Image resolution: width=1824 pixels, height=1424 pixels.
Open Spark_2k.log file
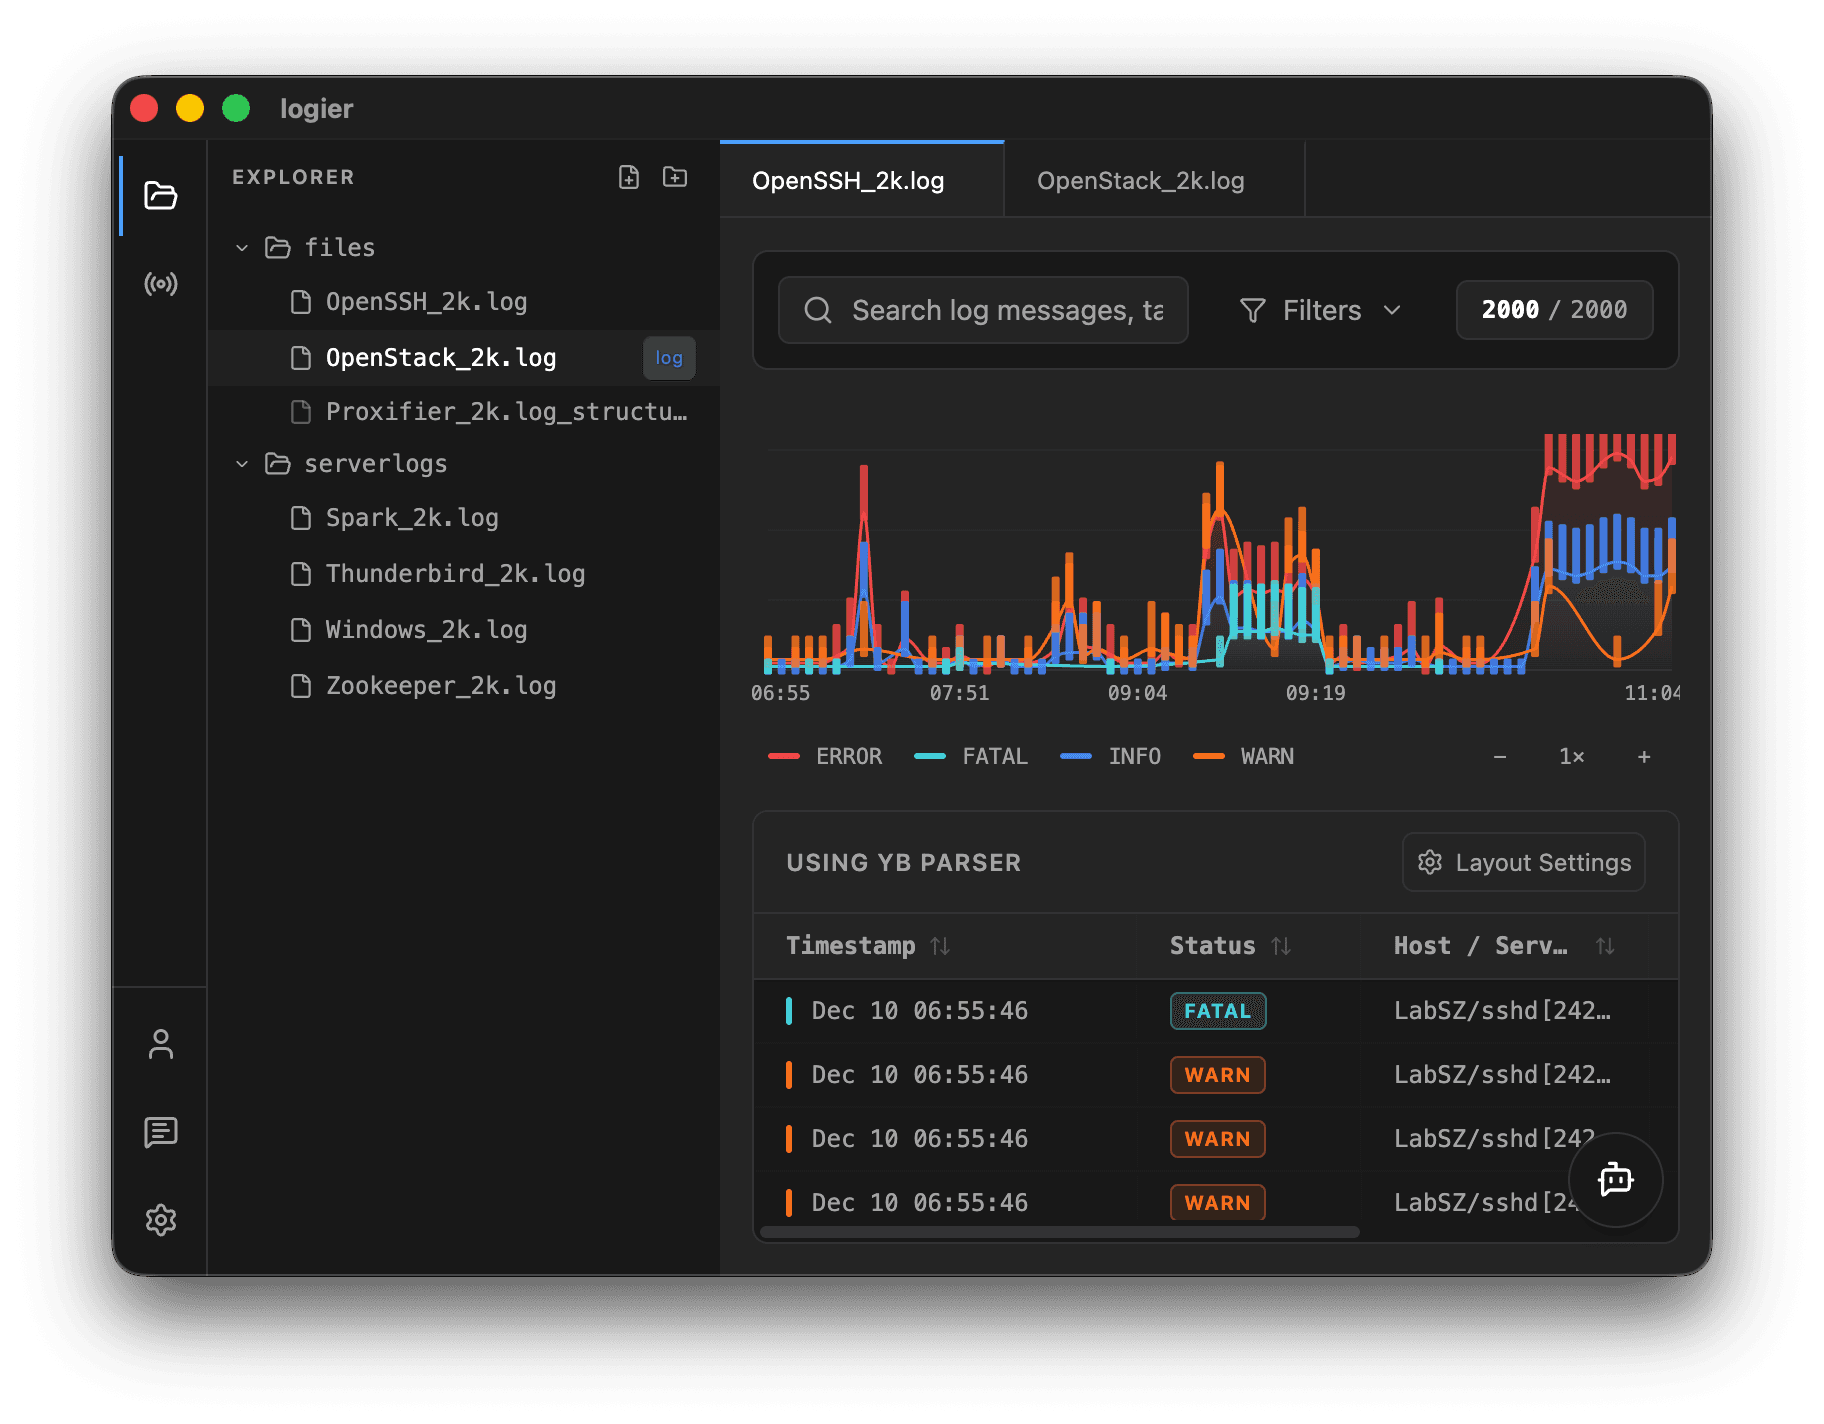464,518
